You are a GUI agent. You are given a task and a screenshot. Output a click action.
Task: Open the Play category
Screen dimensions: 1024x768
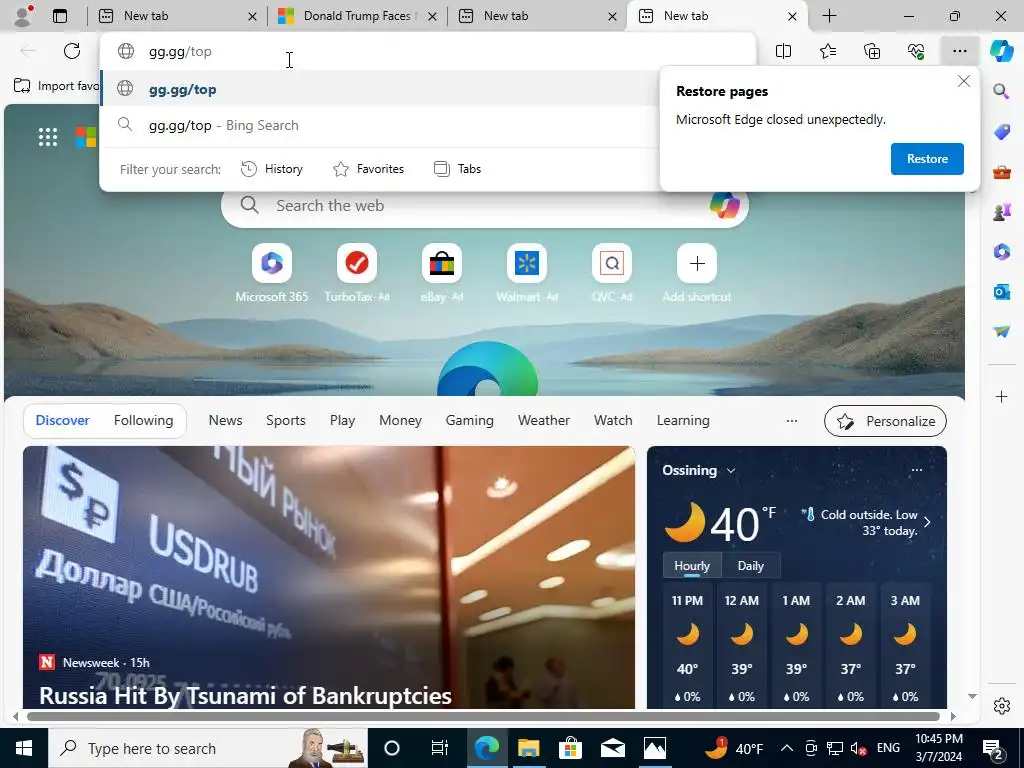(342, 421)
